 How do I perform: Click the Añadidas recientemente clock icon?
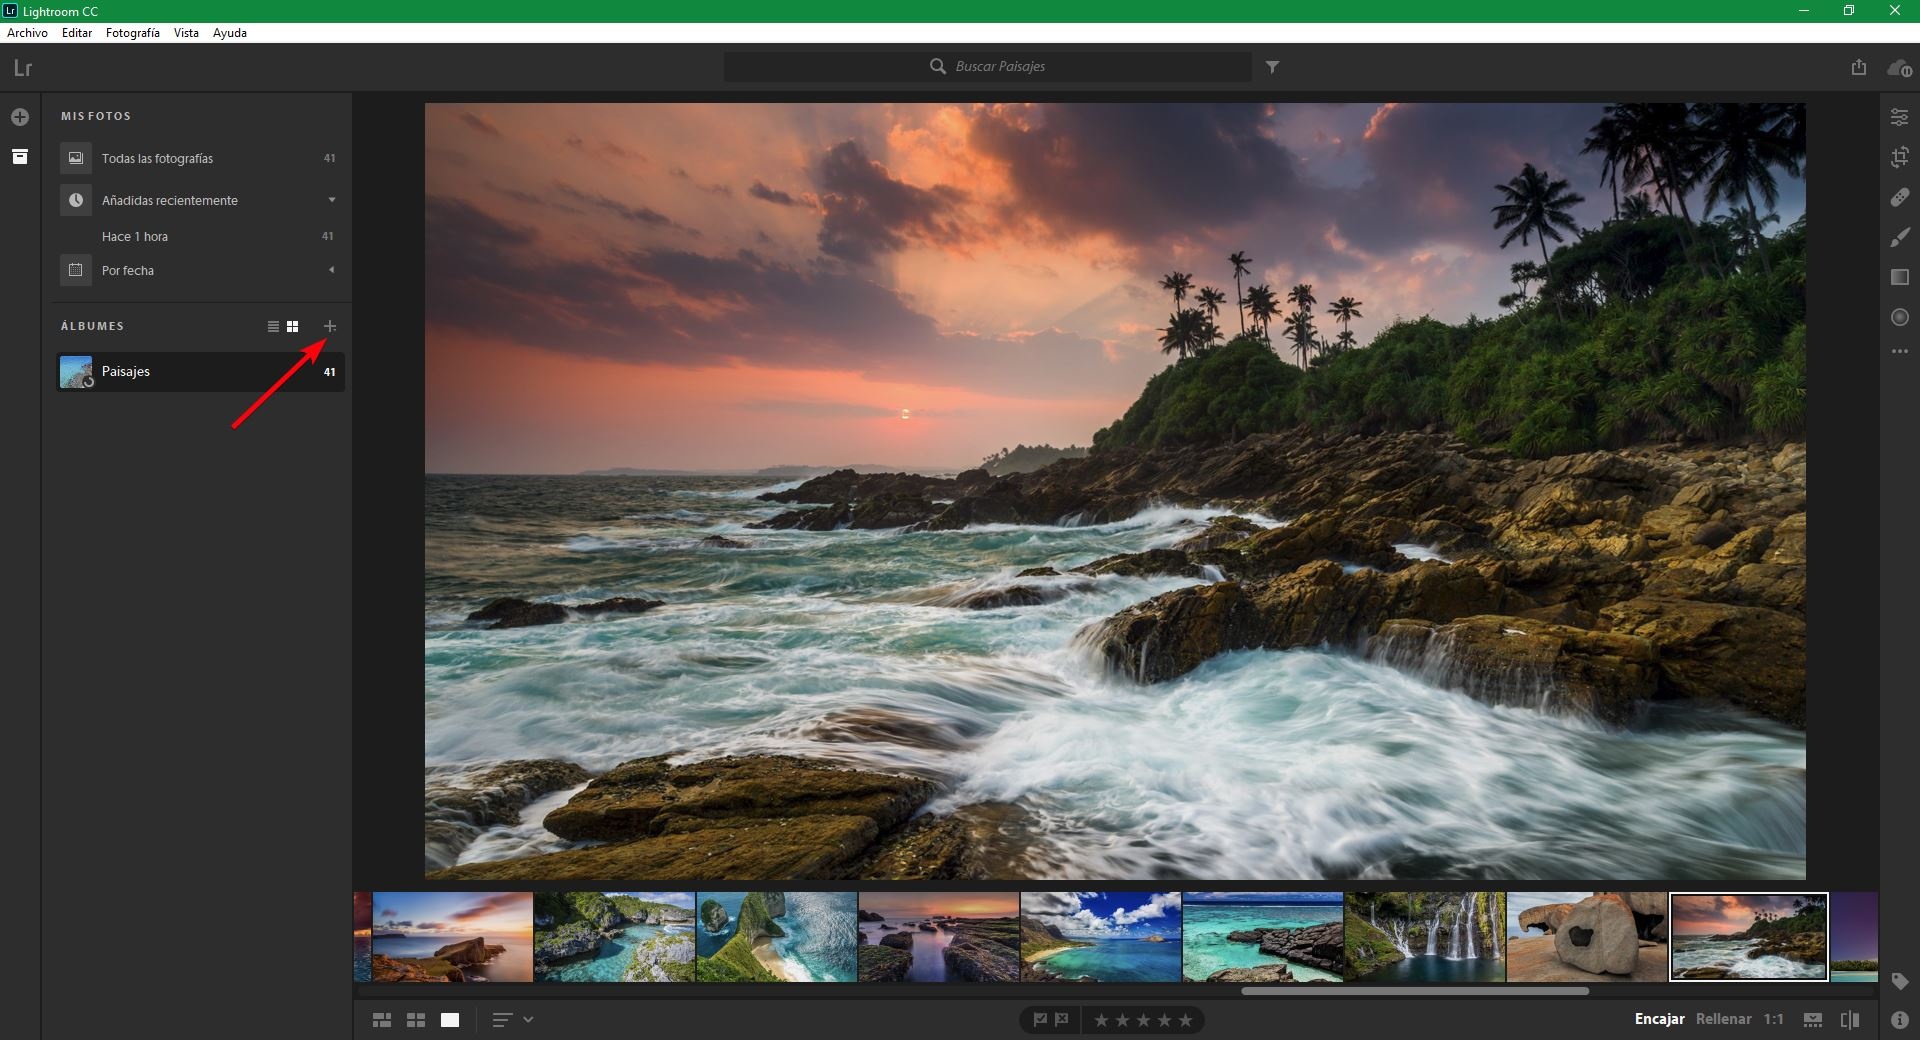pos(75,200)
